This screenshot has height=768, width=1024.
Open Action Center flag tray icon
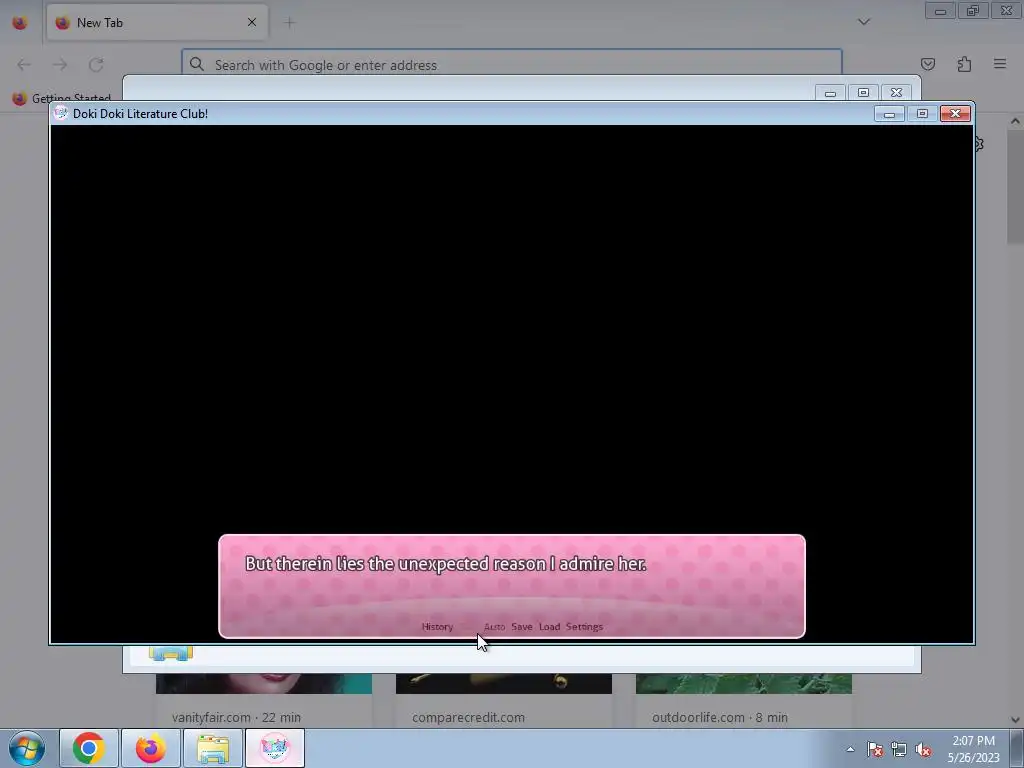click(x=875, y=749)
